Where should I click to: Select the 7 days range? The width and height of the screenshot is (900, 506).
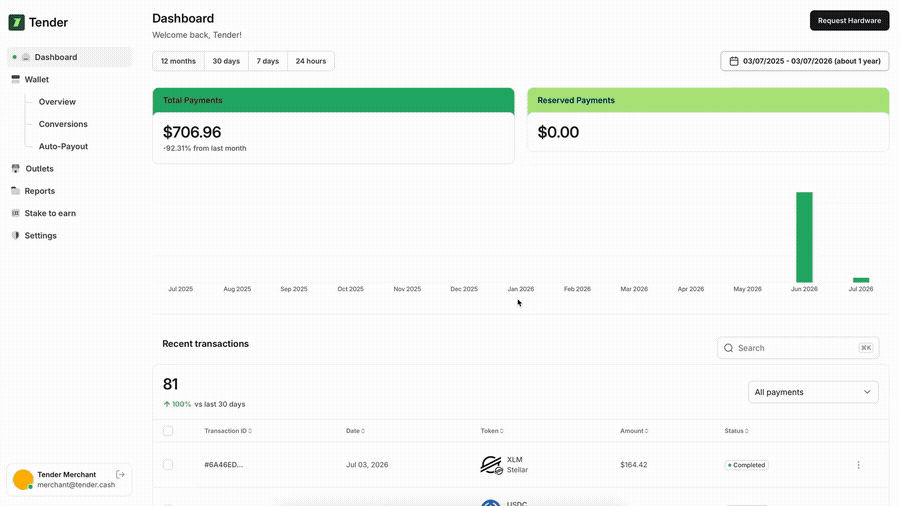tap(267, 61)
